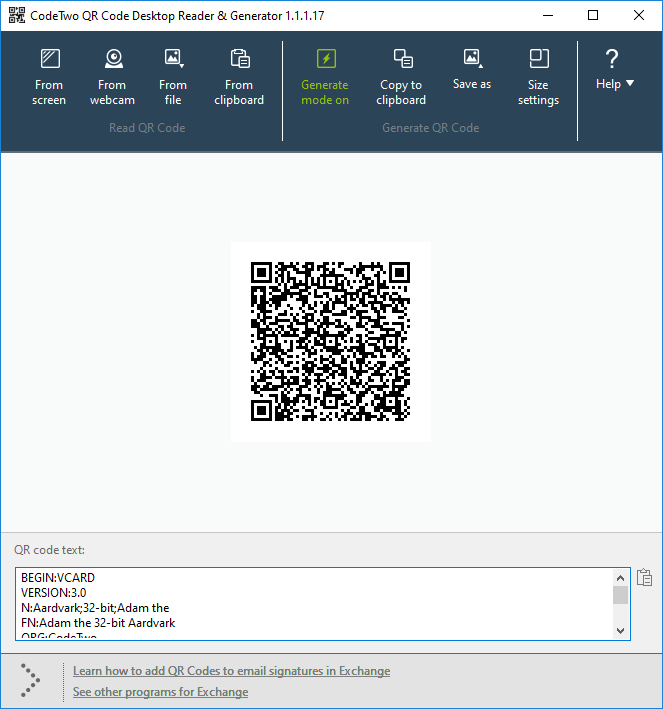Screen dimensions: 663x709
Task: Open See other programs for Exchange link
Action: 161,692
